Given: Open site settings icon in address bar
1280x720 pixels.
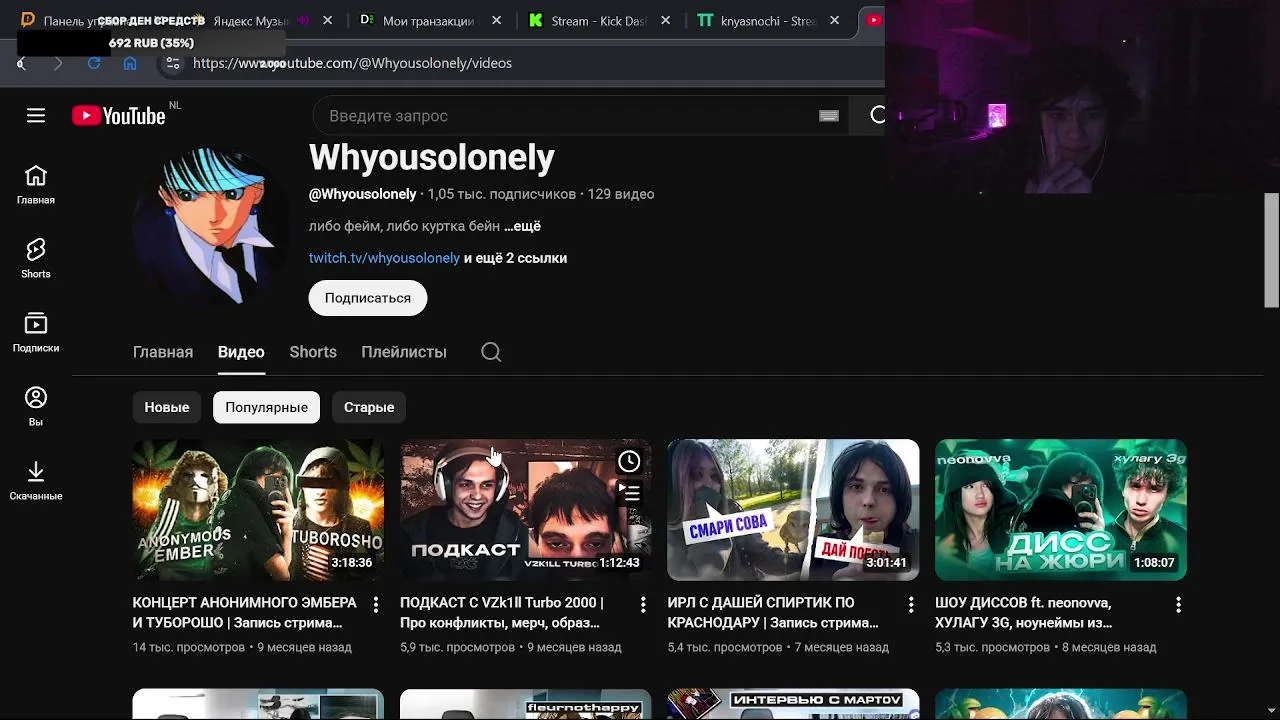Looking at the screenshot, I should pos(173,63).
